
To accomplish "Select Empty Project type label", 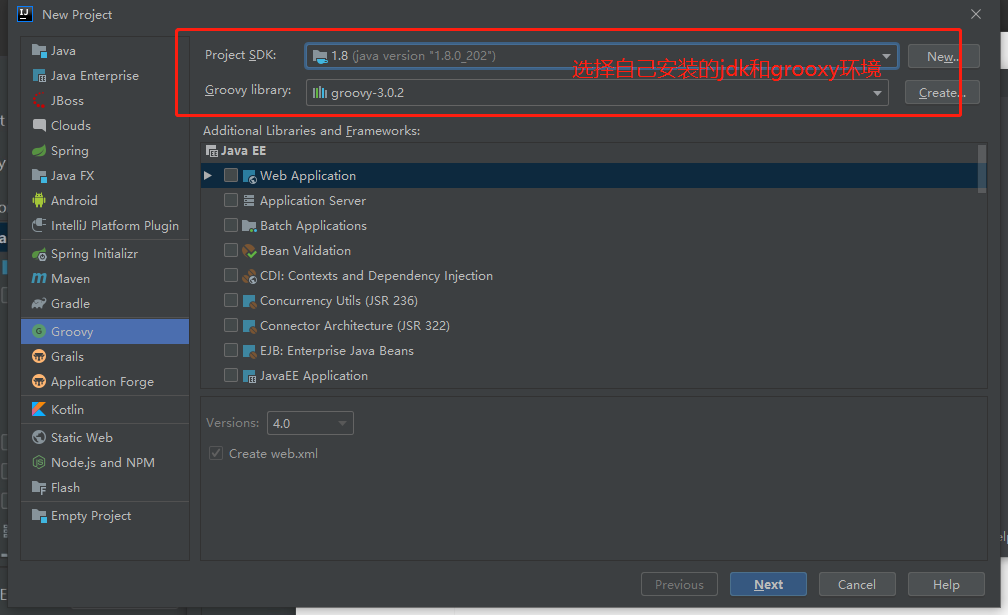I will [x=91, y=516].
